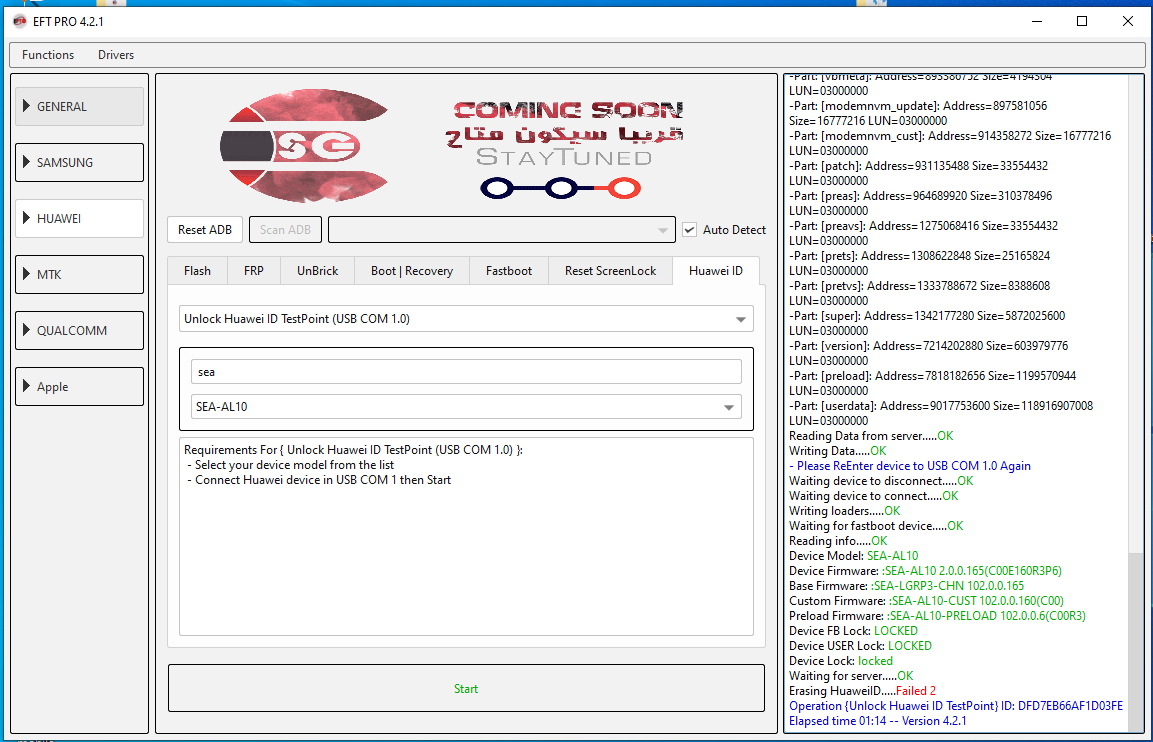
Task: Switch to the FRP tab
Action: (x=254, y=271)
